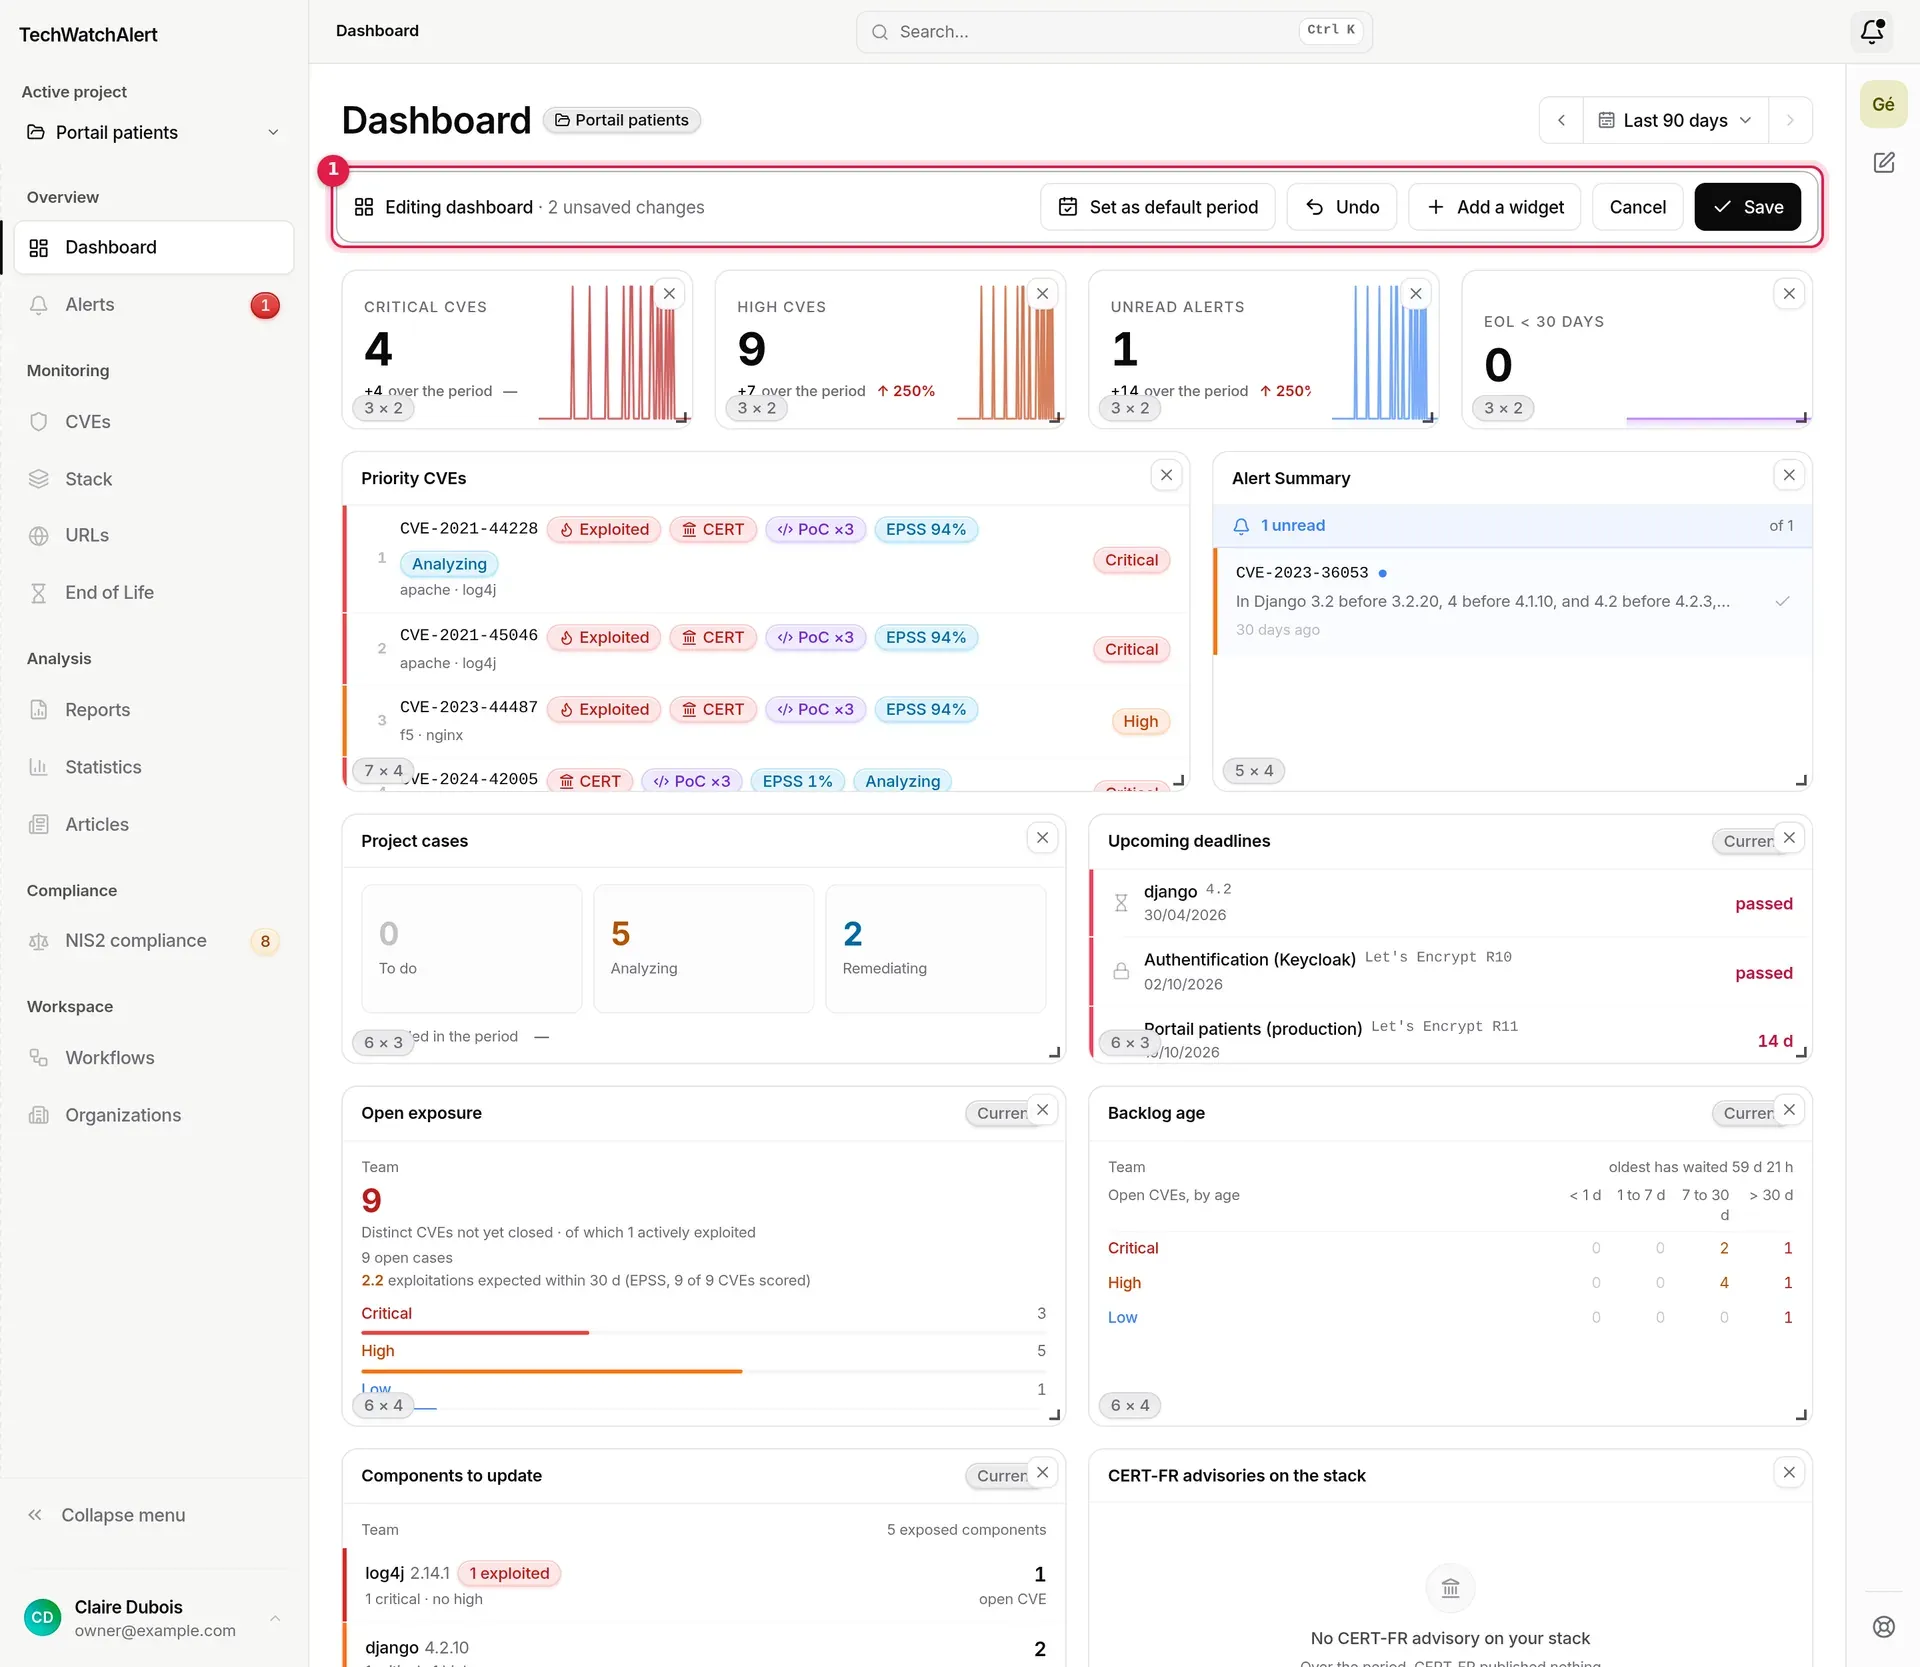Grab resize handle of Alert Summary widget
The height and width of the screenshot is (1667, 1920).
1801,780
